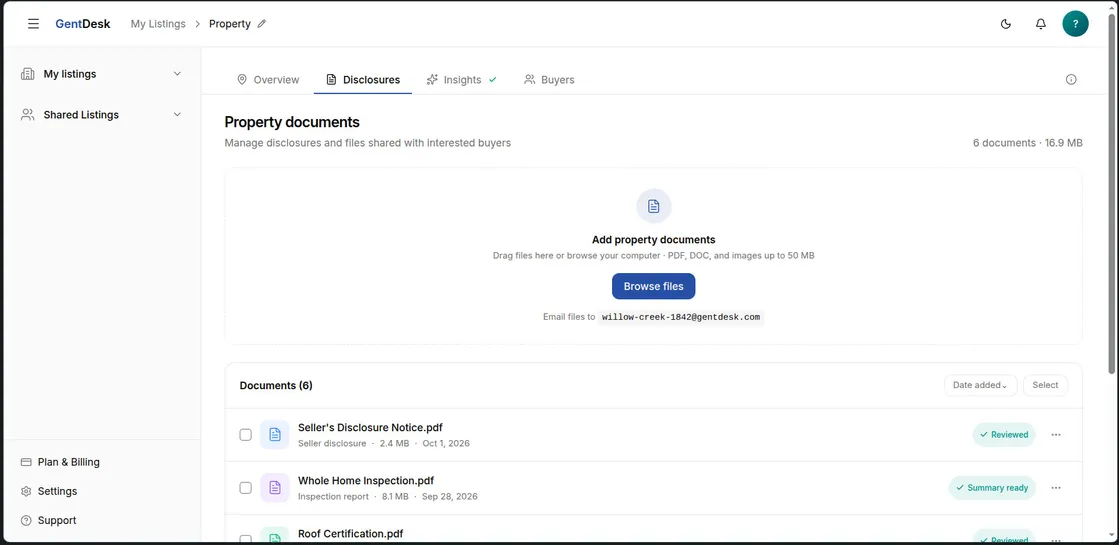Click the 6 documents · 16.9 MB summary

pyautogui.click(x=1028, y=143)
